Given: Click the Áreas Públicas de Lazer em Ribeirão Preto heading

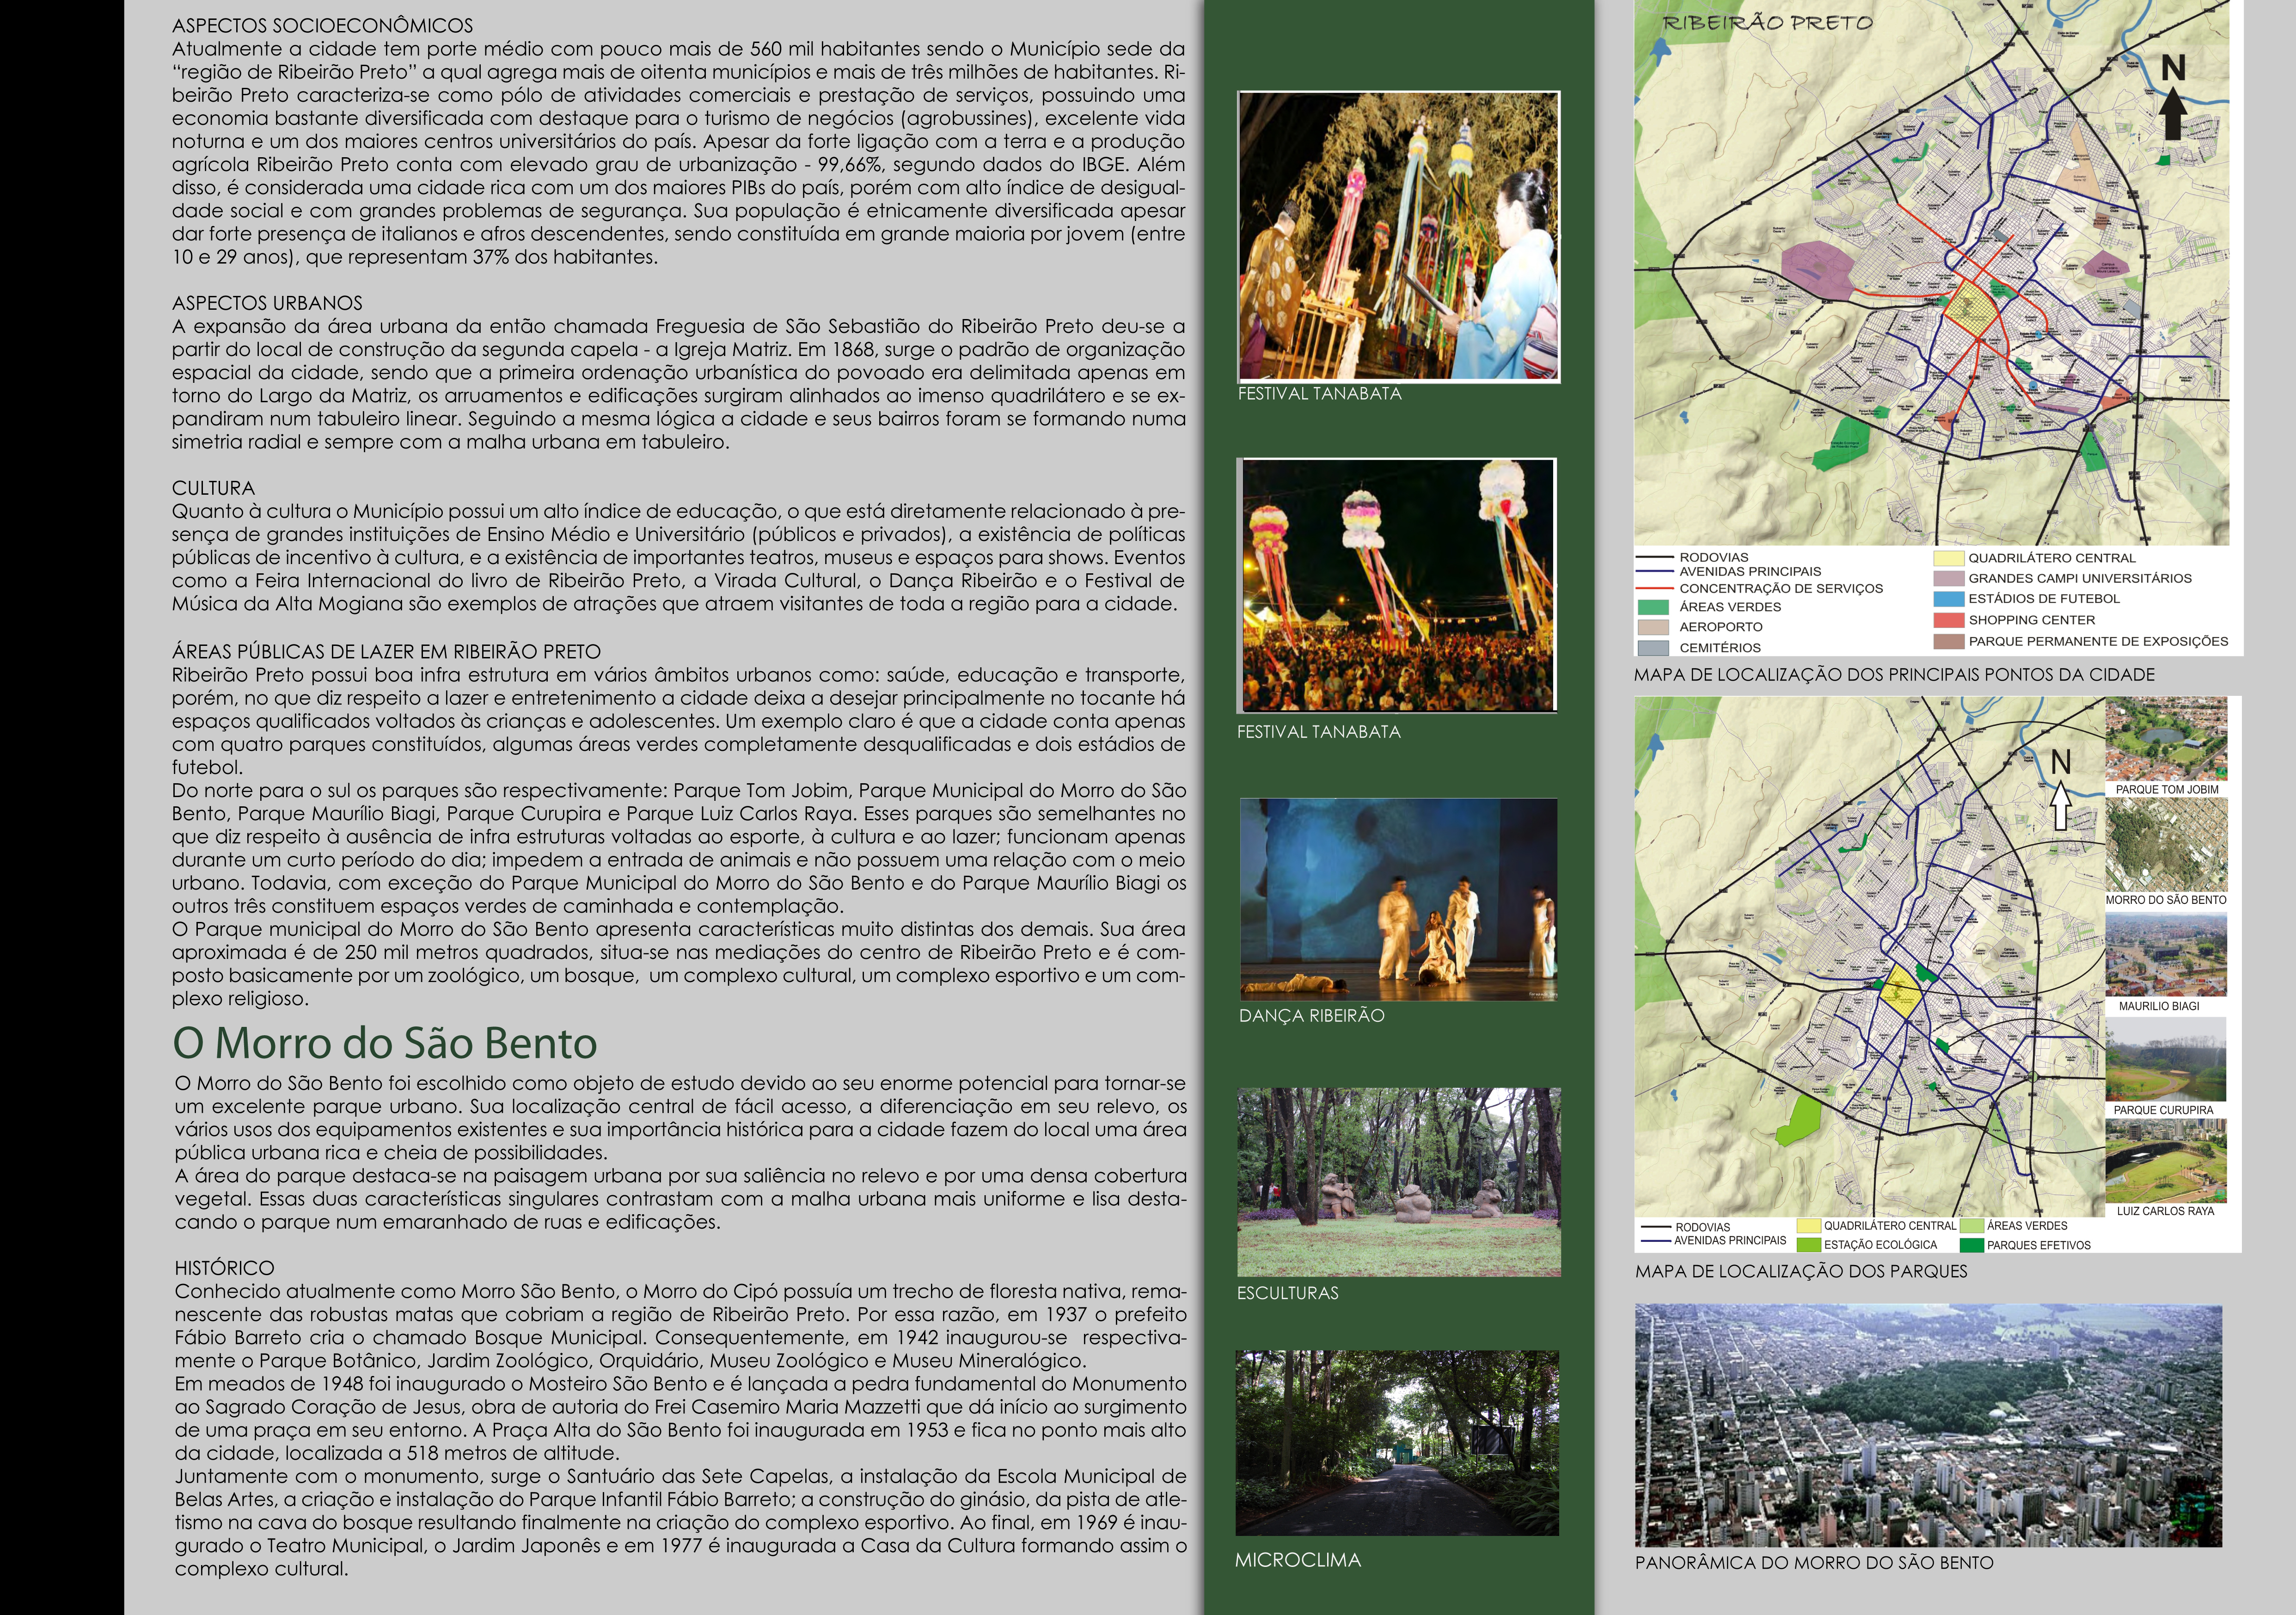Looking at the screenshot, I should point(386,652).
